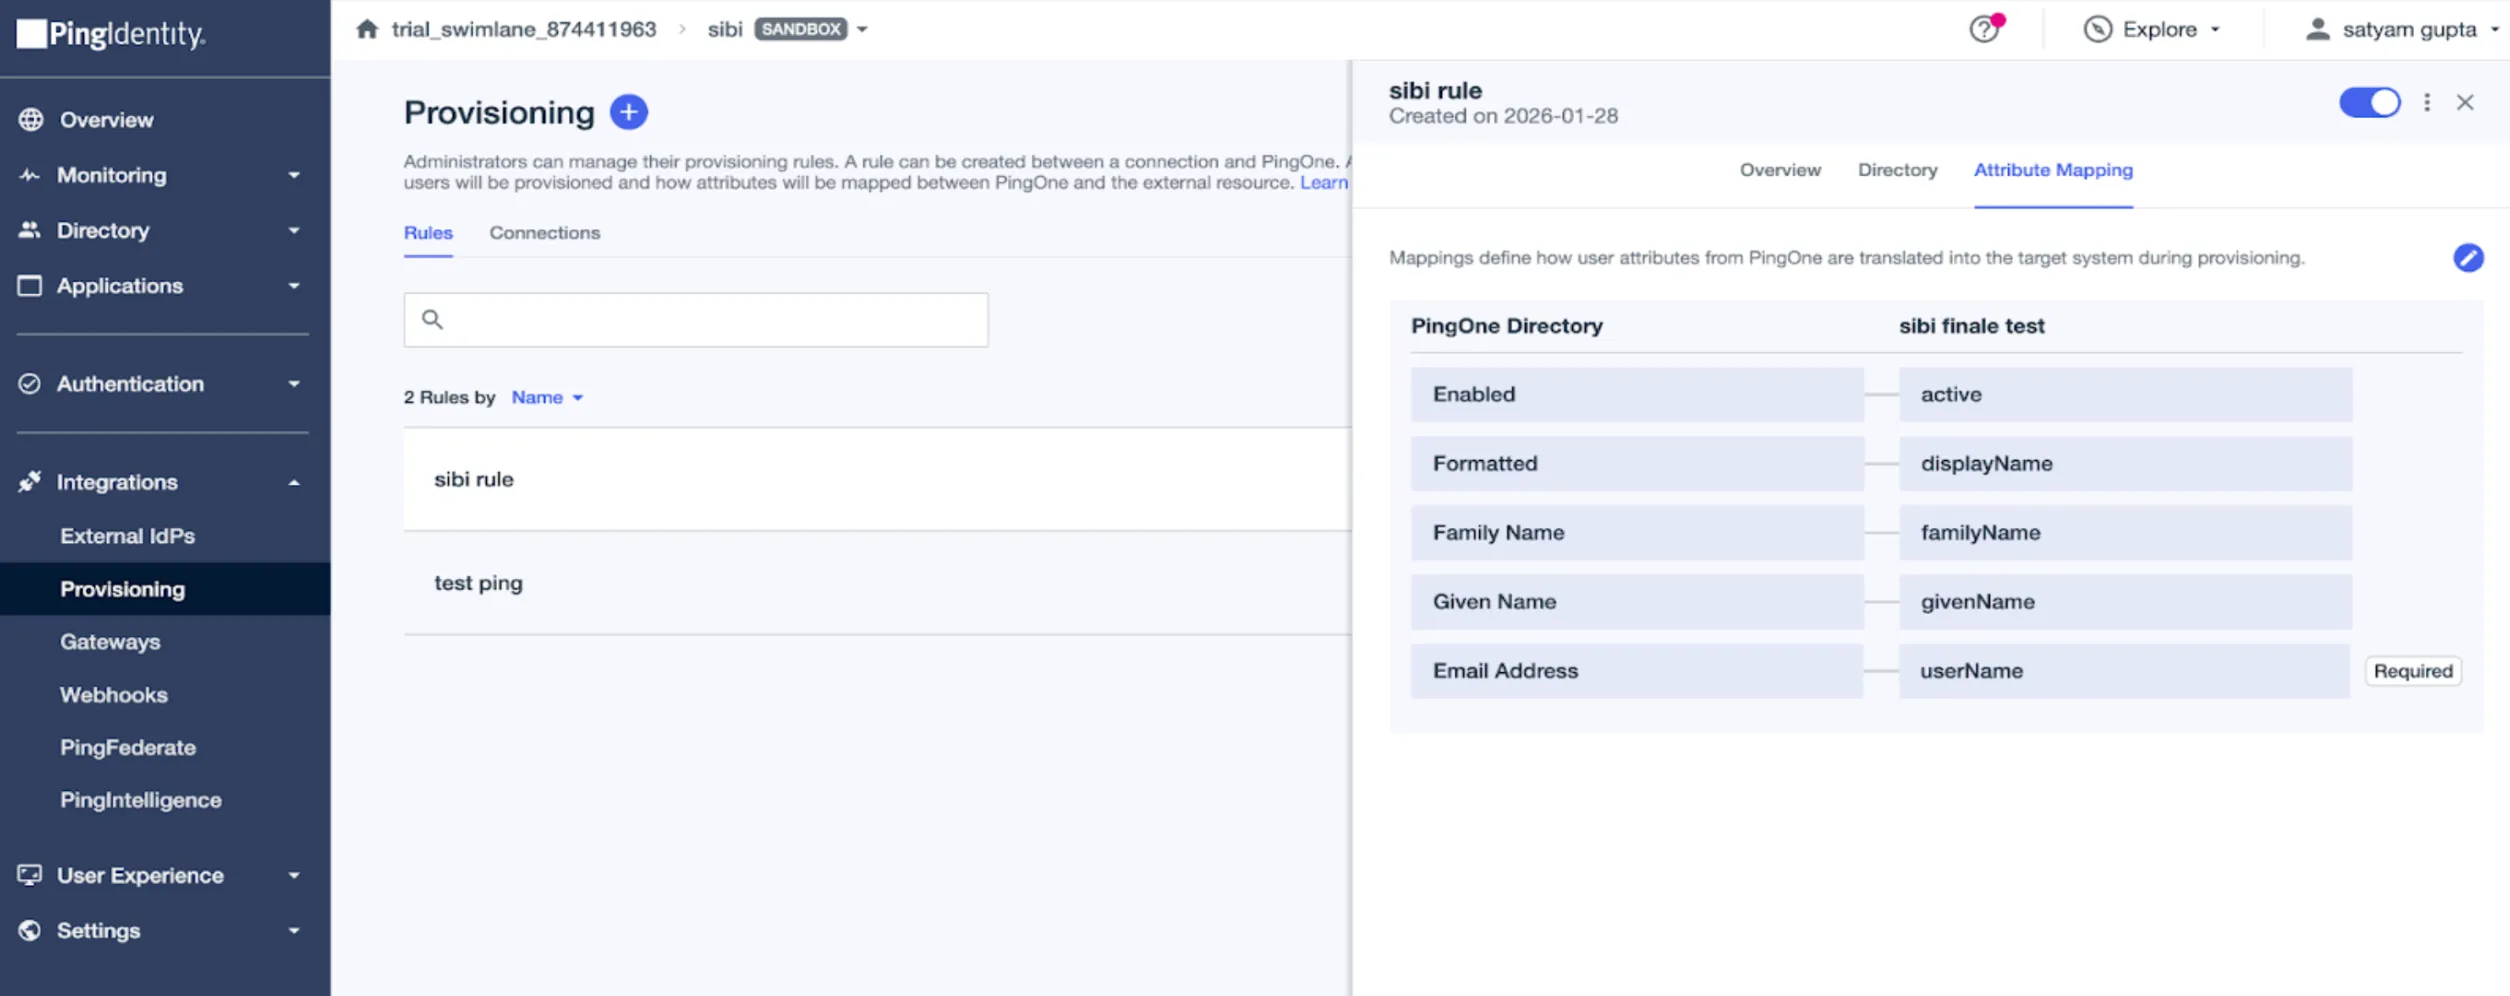Close the sibi rule details panel

(x=2465, y=102)
